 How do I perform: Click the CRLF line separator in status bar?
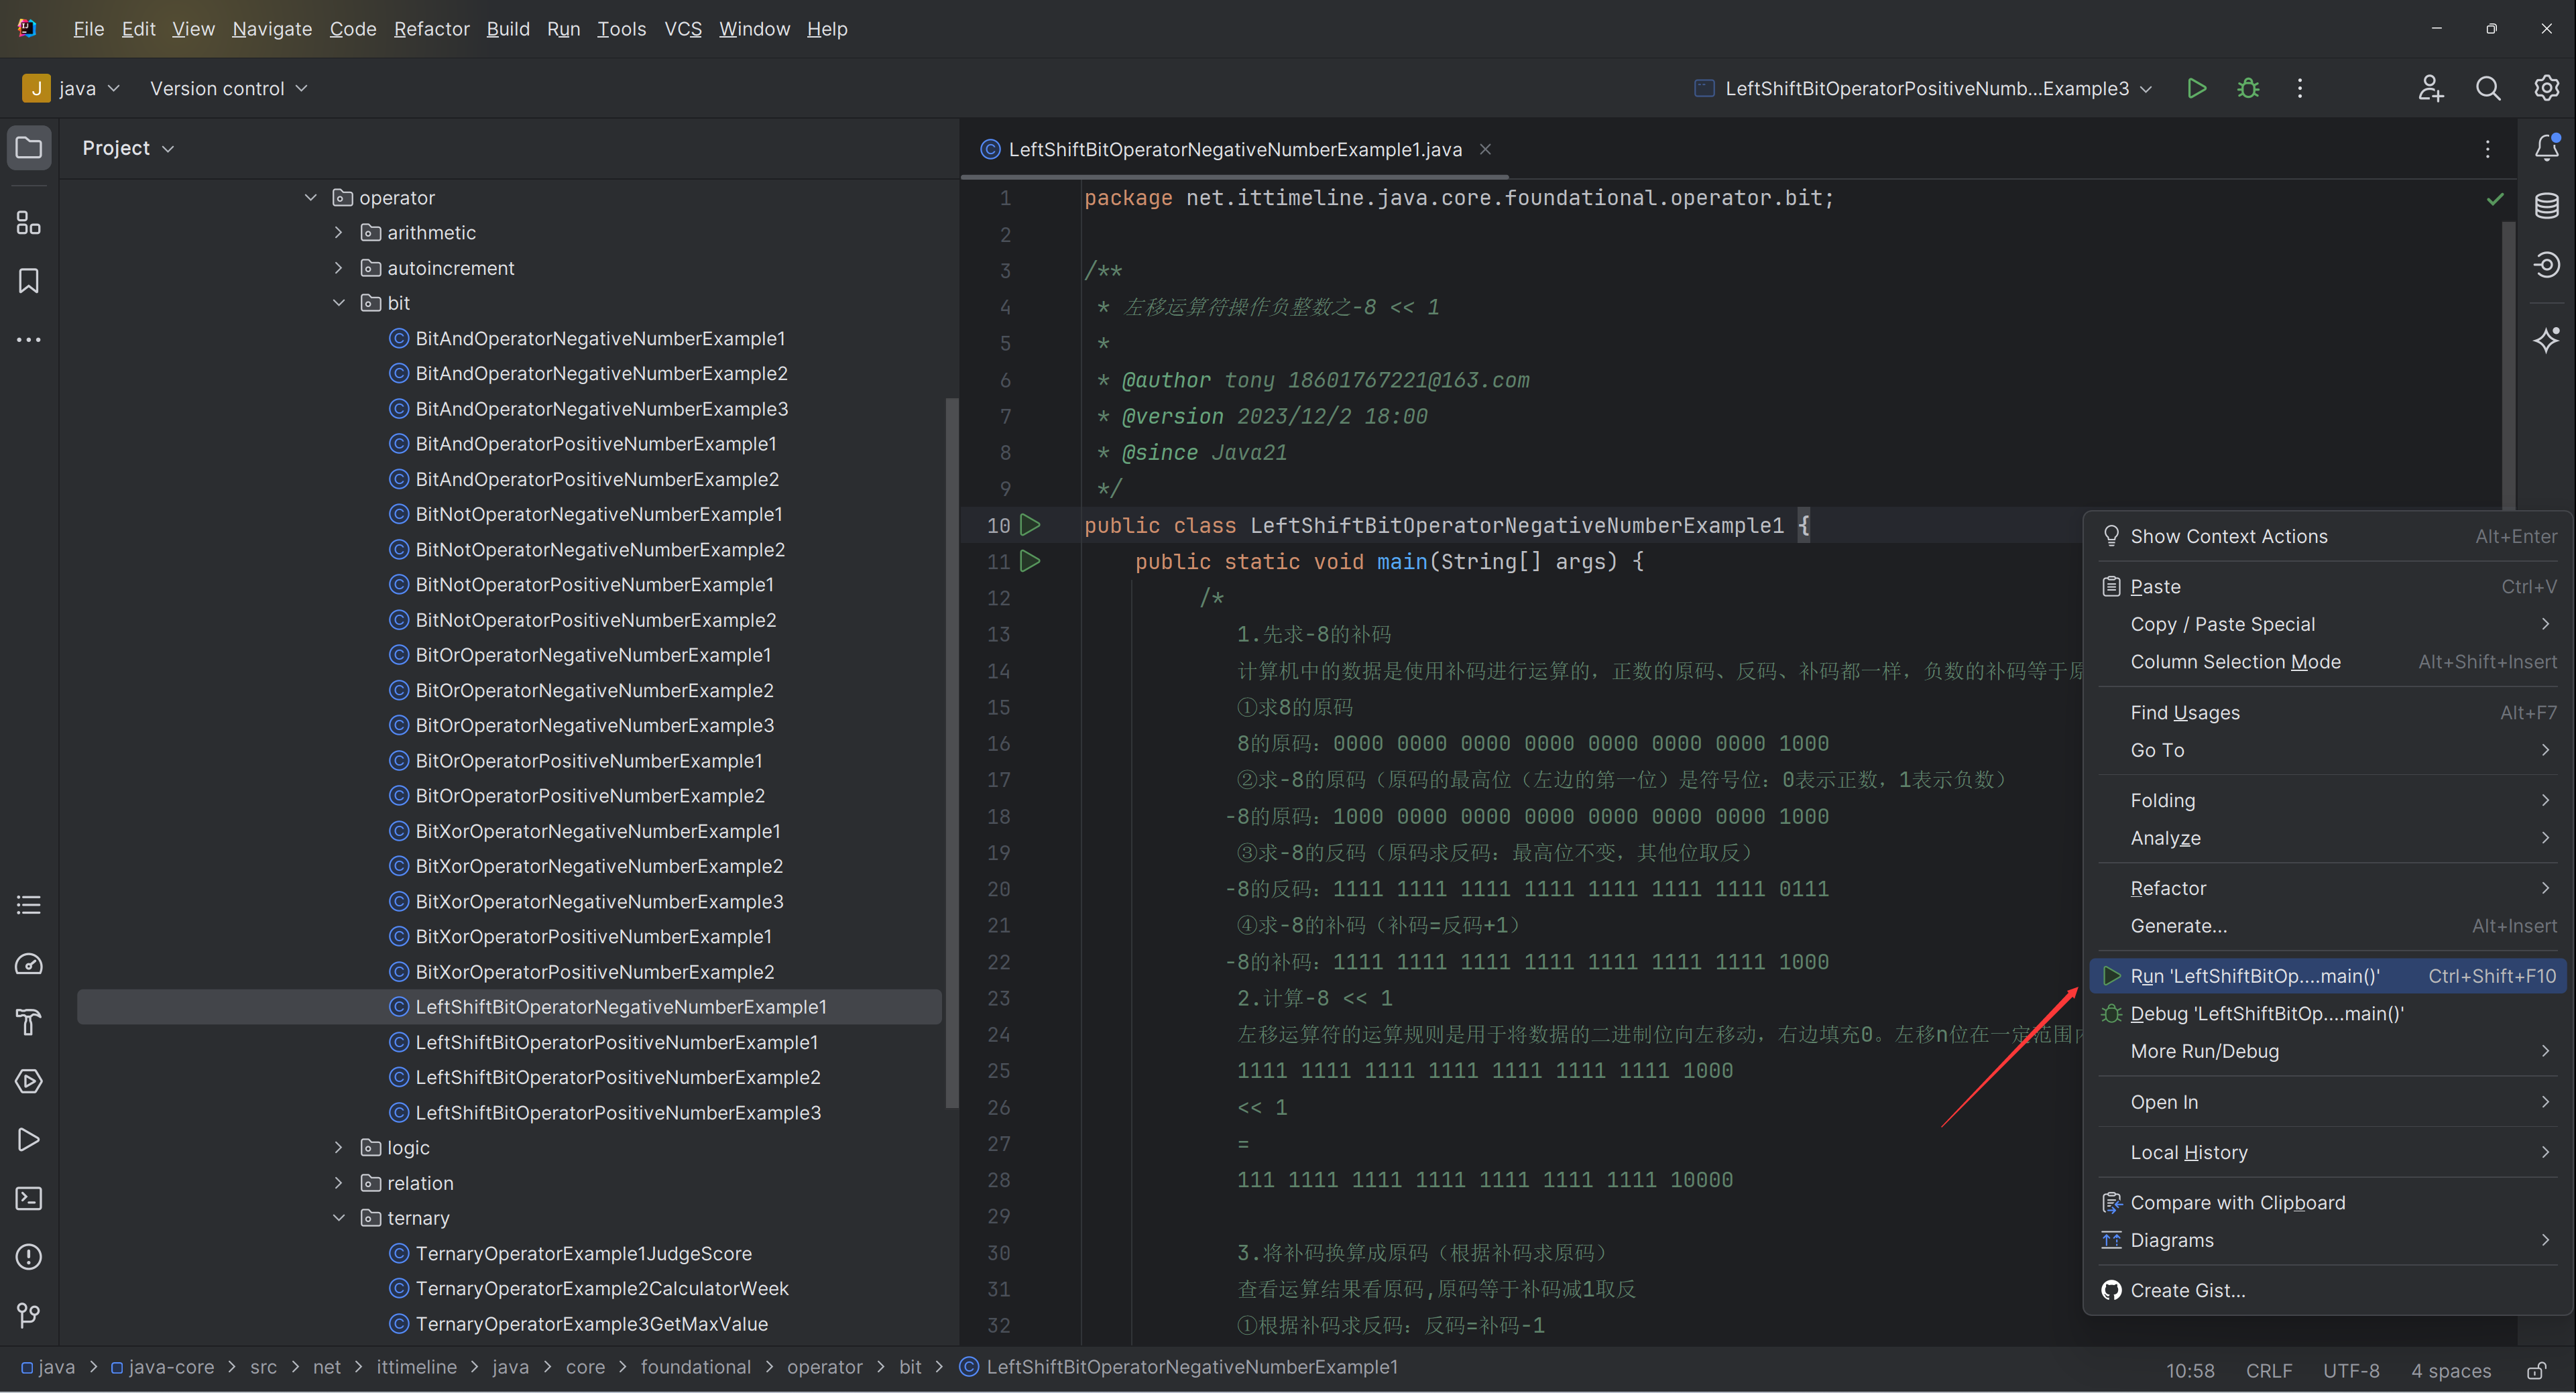coord(2269,1371)
